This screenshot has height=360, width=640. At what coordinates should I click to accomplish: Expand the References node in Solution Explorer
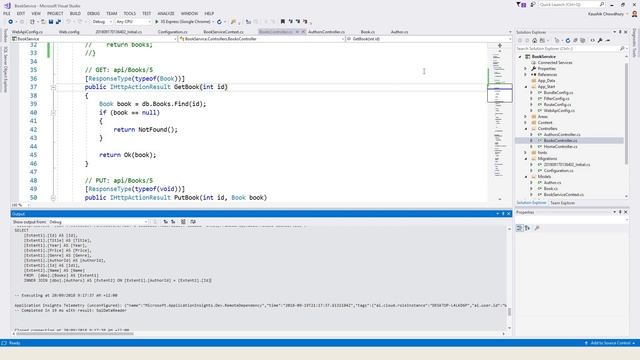pos(526,75)
